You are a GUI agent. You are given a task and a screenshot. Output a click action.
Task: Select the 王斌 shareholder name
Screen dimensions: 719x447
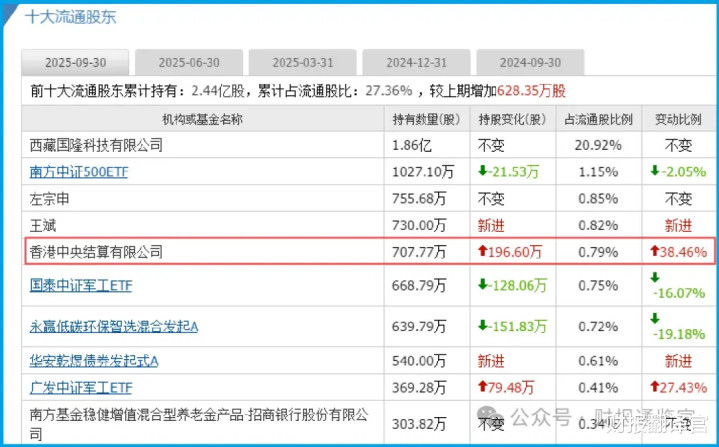pos(43,226)
